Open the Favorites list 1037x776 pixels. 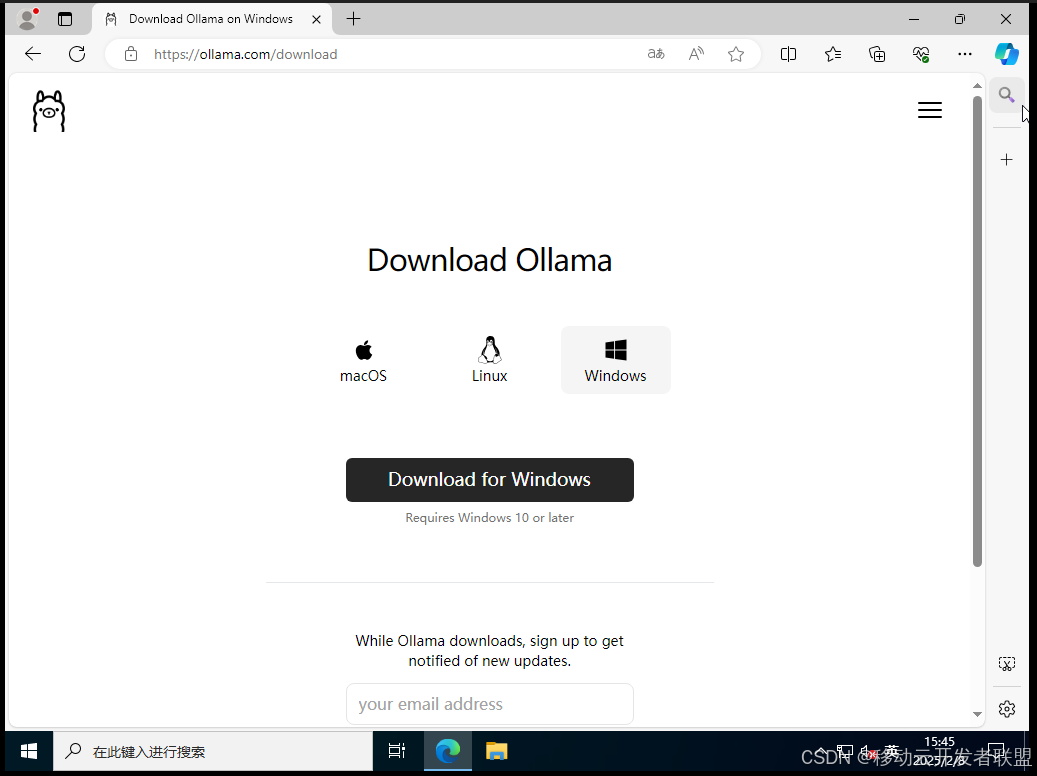(833, 54)
